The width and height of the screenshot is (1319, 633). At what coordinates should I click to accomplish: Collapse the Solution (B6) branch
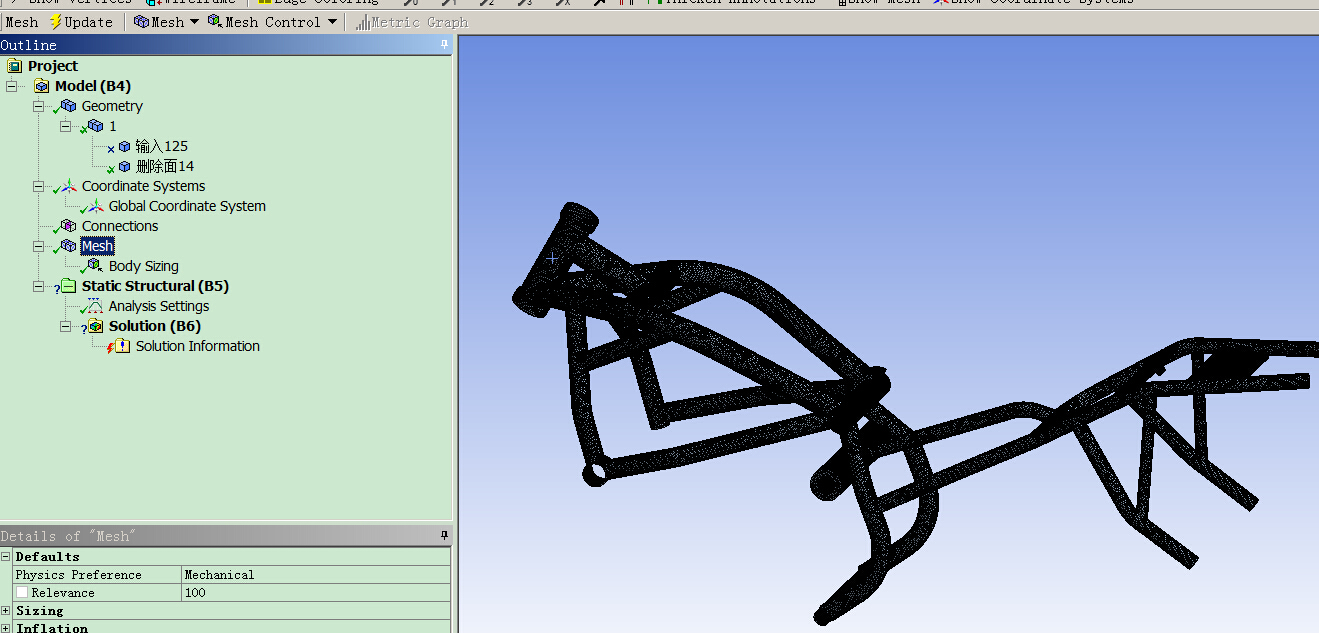(65, 326)
